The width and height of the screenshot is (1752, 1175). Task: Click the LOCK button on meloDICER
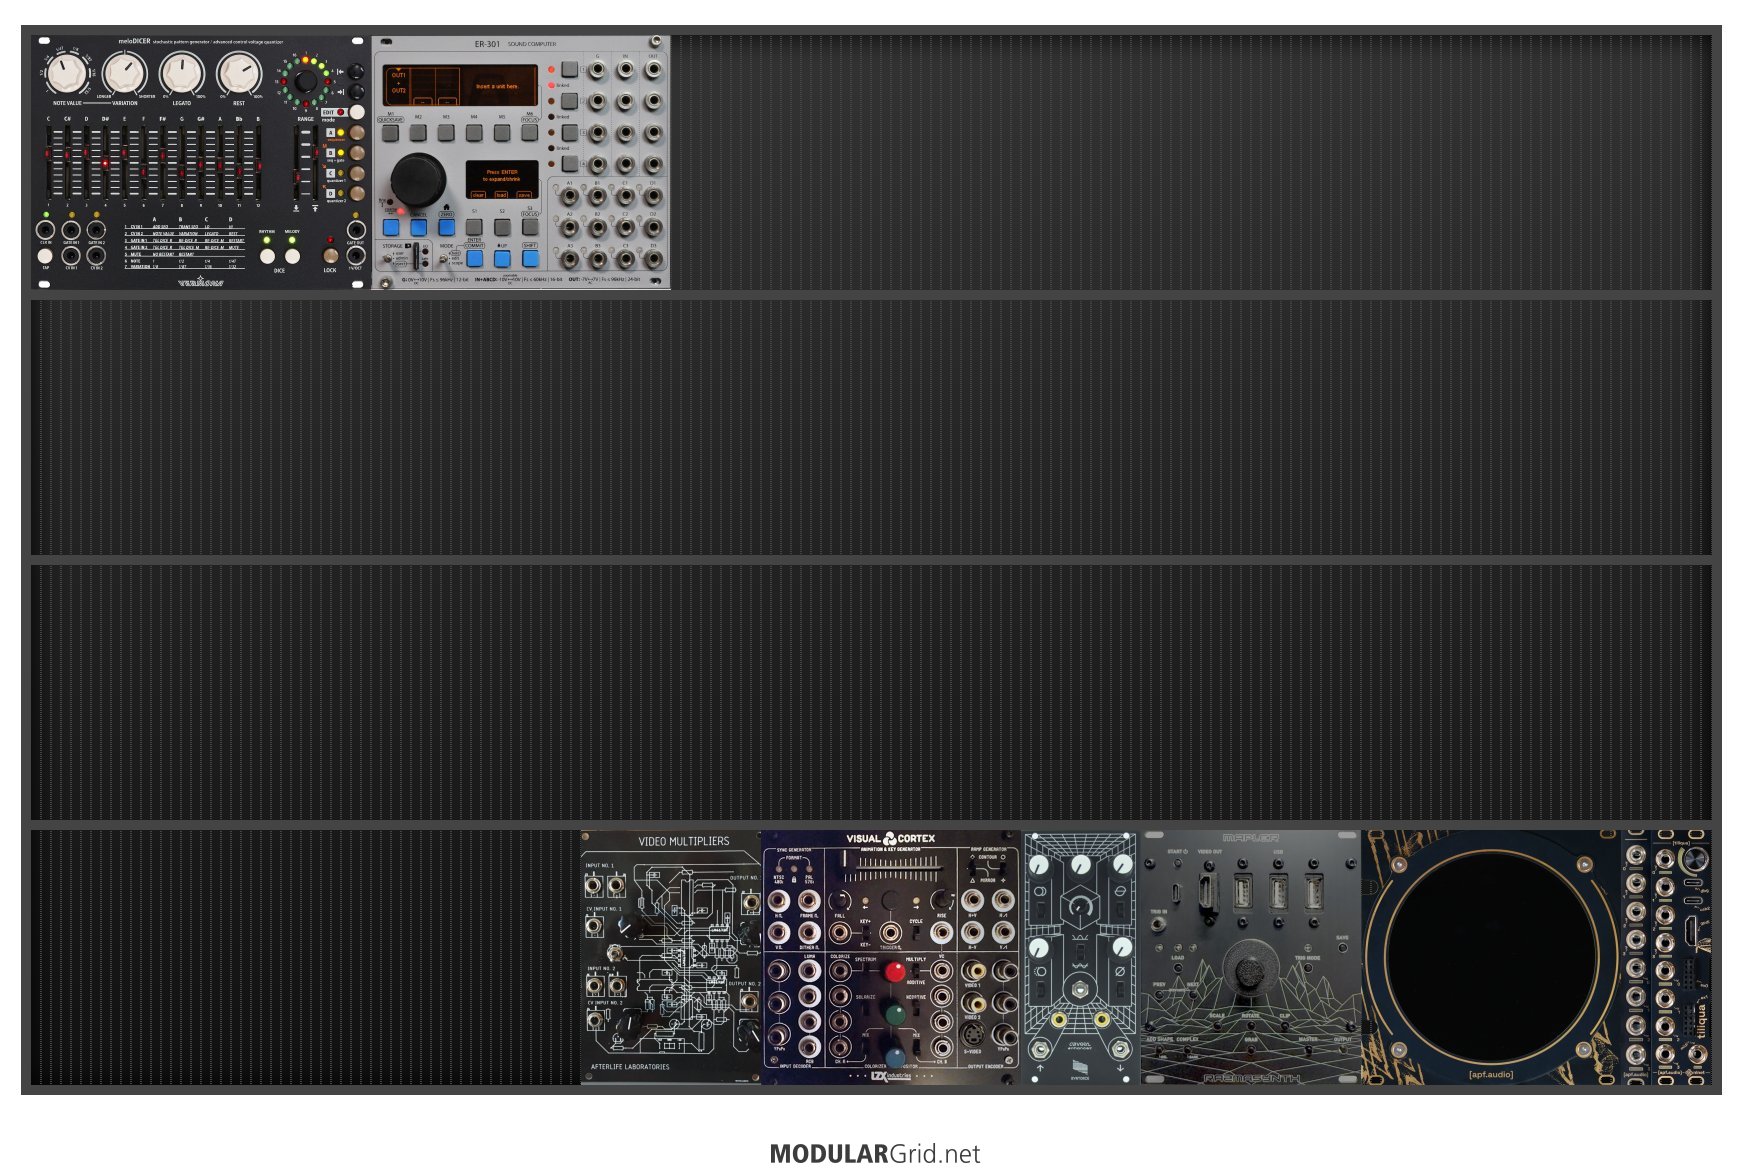(330, 255)
